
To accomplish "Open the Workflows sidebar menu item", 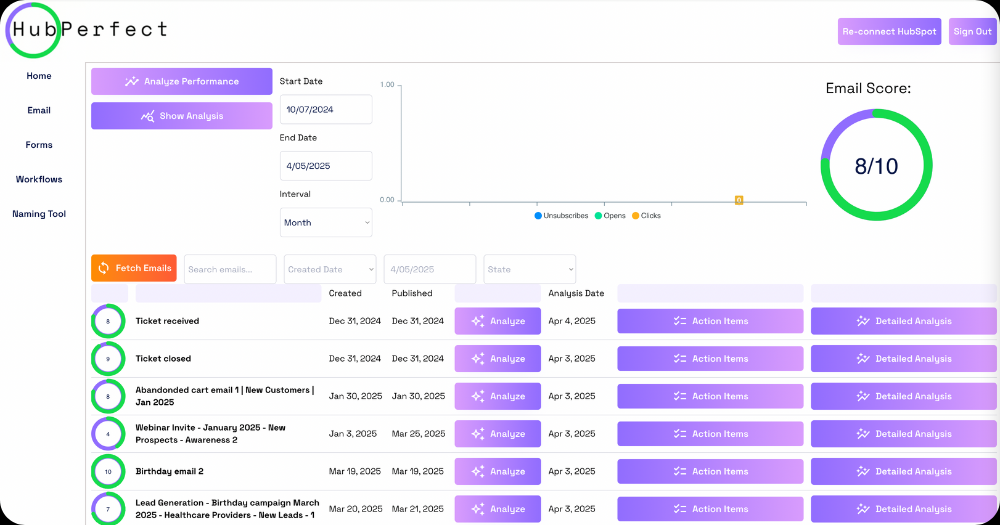I will [x=39, y=180].
